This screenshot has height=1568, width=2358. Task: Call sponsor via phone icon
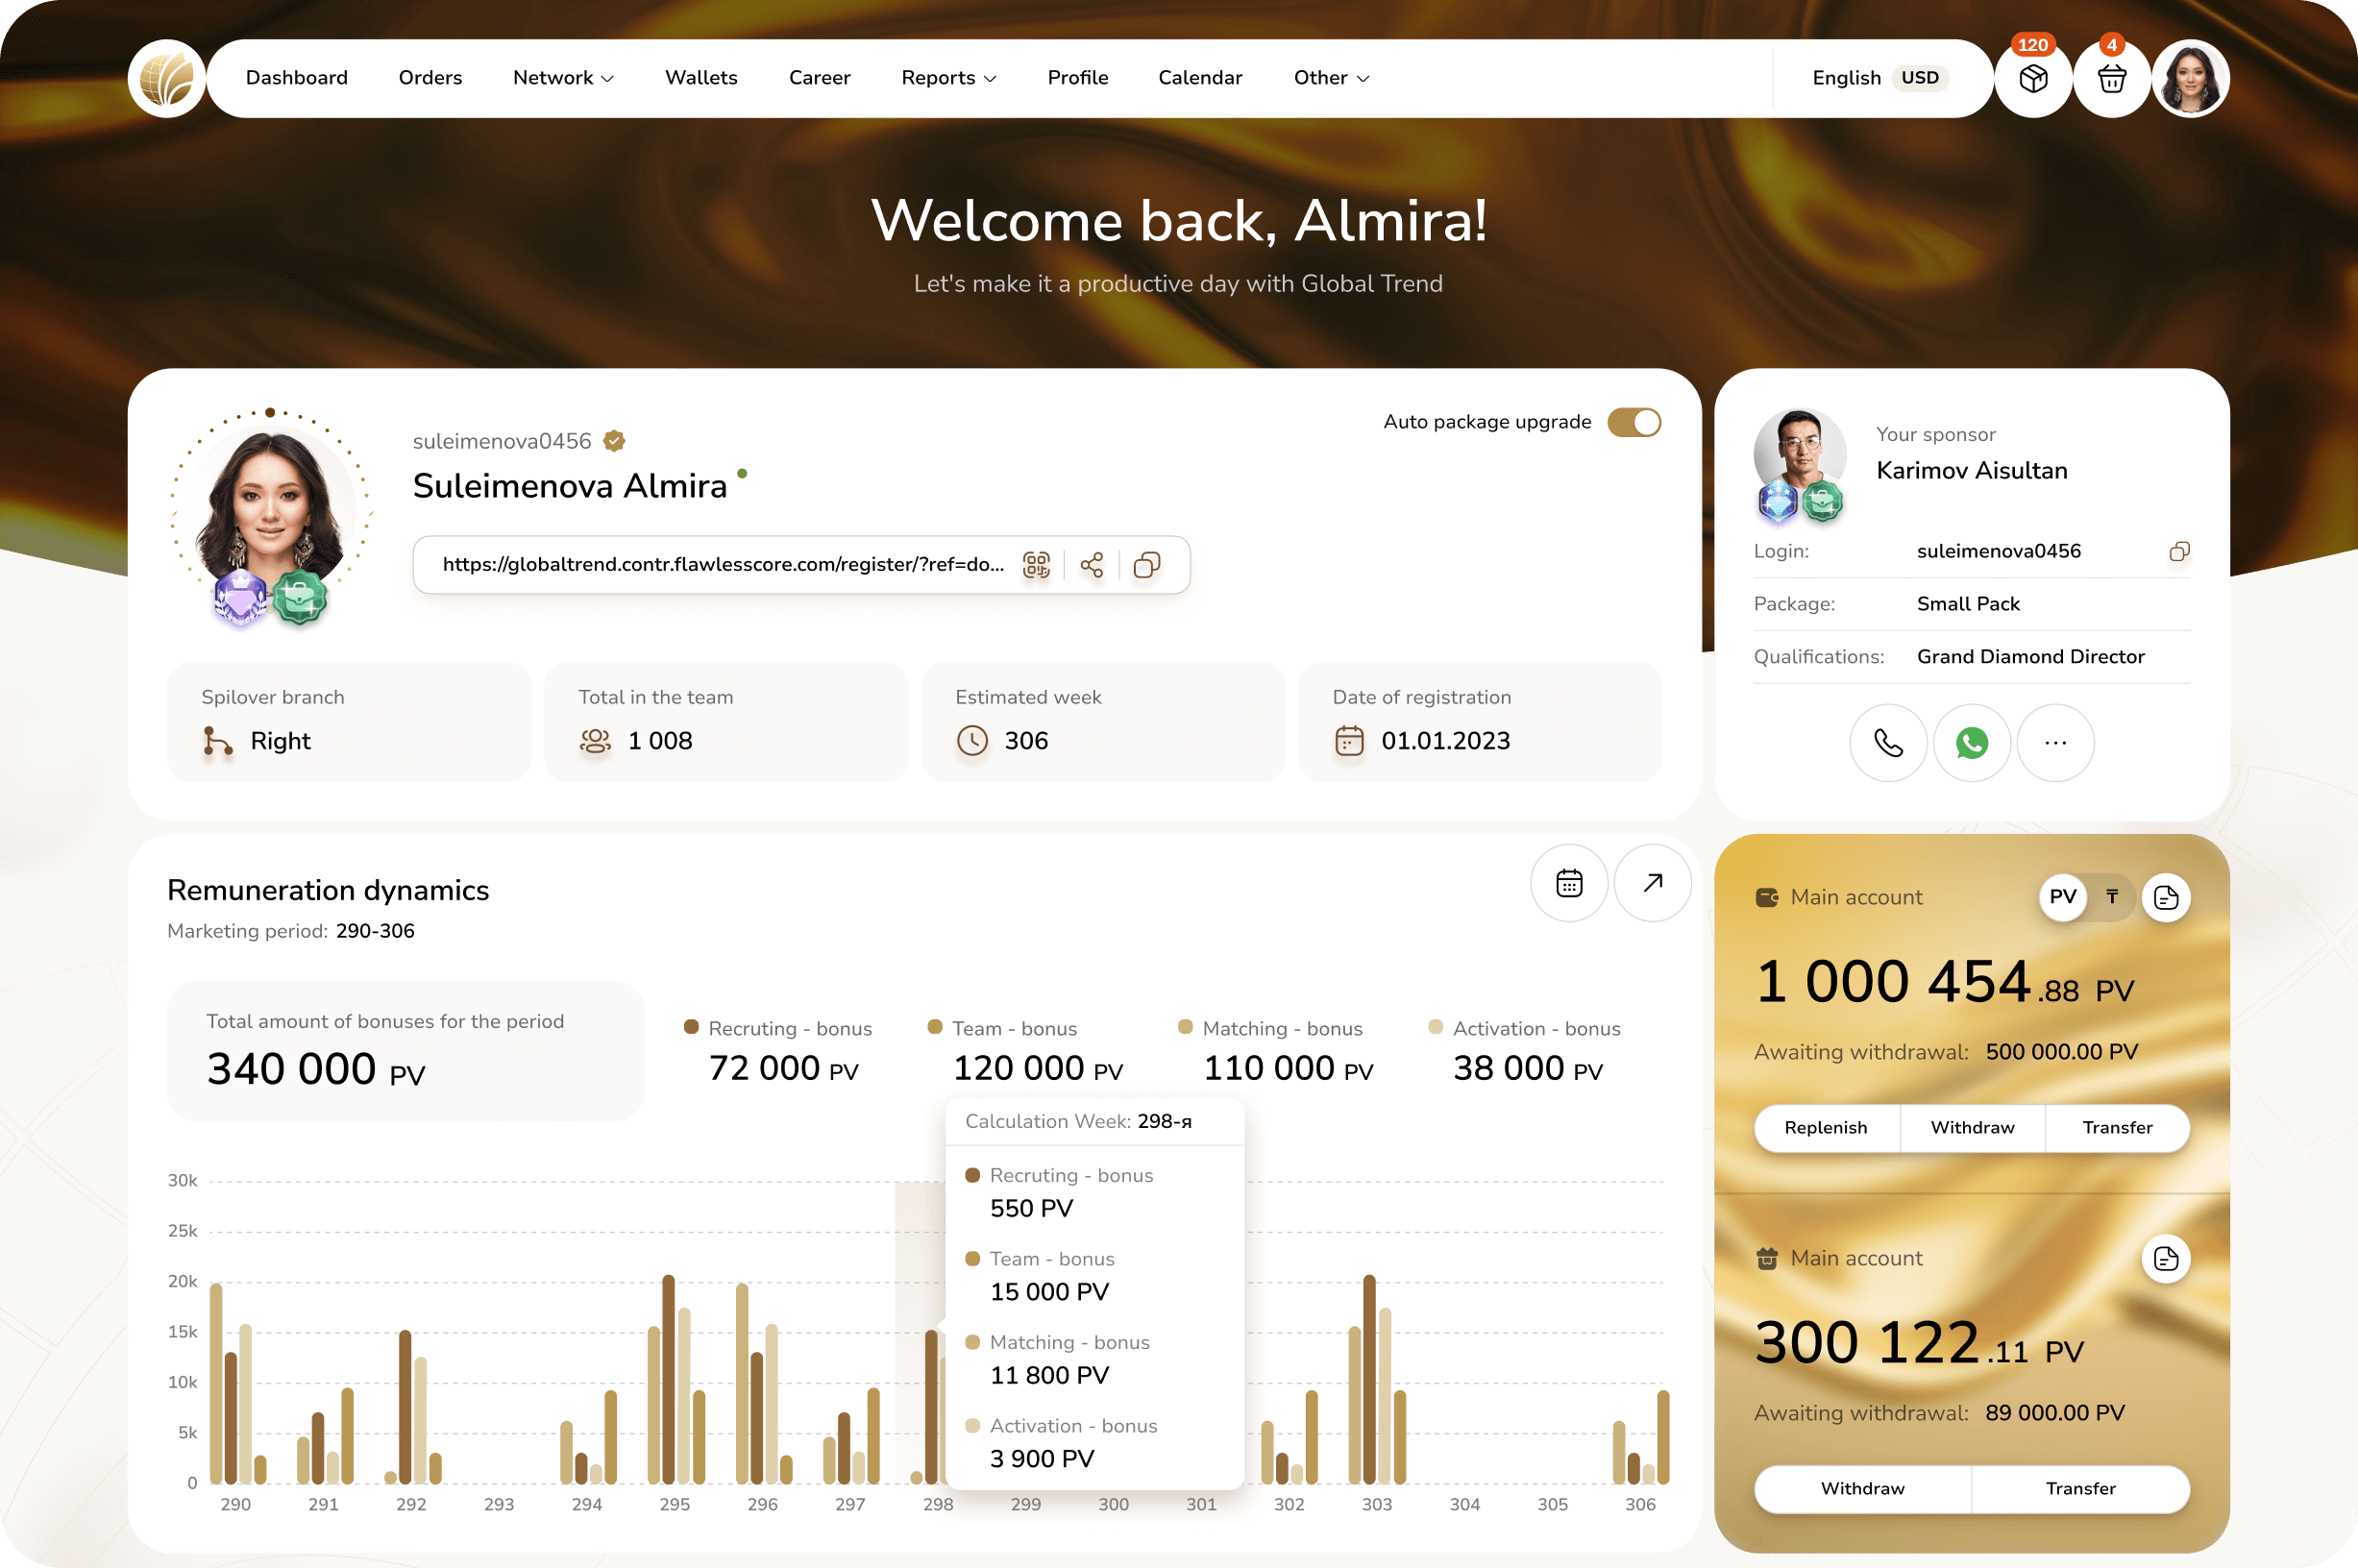click(x=1887, y=743)
